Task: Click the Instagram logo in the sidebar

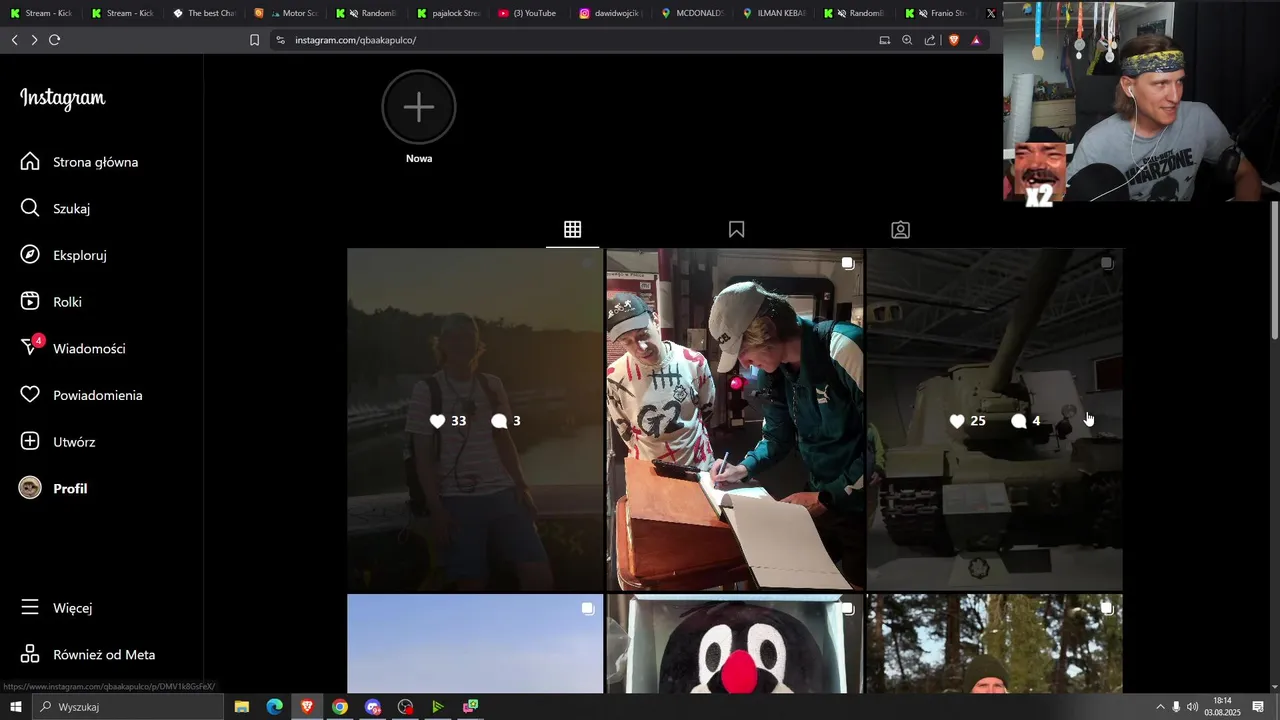Action: (62, 98)
